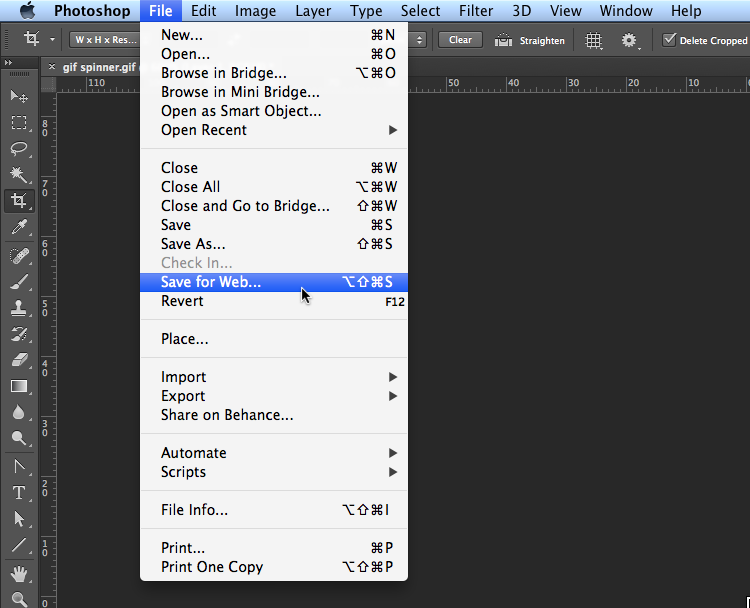Select the Rectangular Marquee tool

(x=19, y=122)
